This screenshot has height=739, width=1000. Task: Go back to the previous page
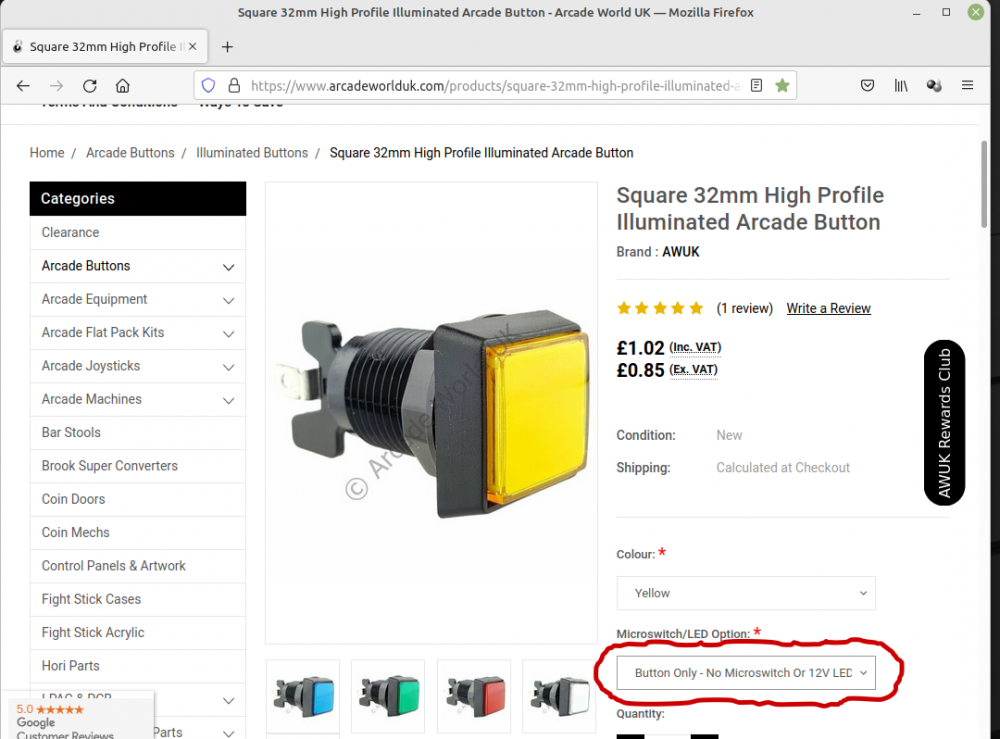(x=23, y=85)
